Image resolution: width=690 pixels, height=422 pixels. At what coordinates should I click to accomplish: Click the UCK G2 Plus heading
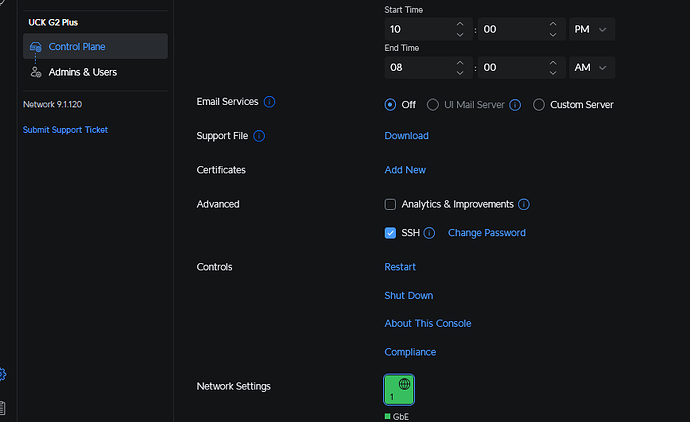pos(53,22)
